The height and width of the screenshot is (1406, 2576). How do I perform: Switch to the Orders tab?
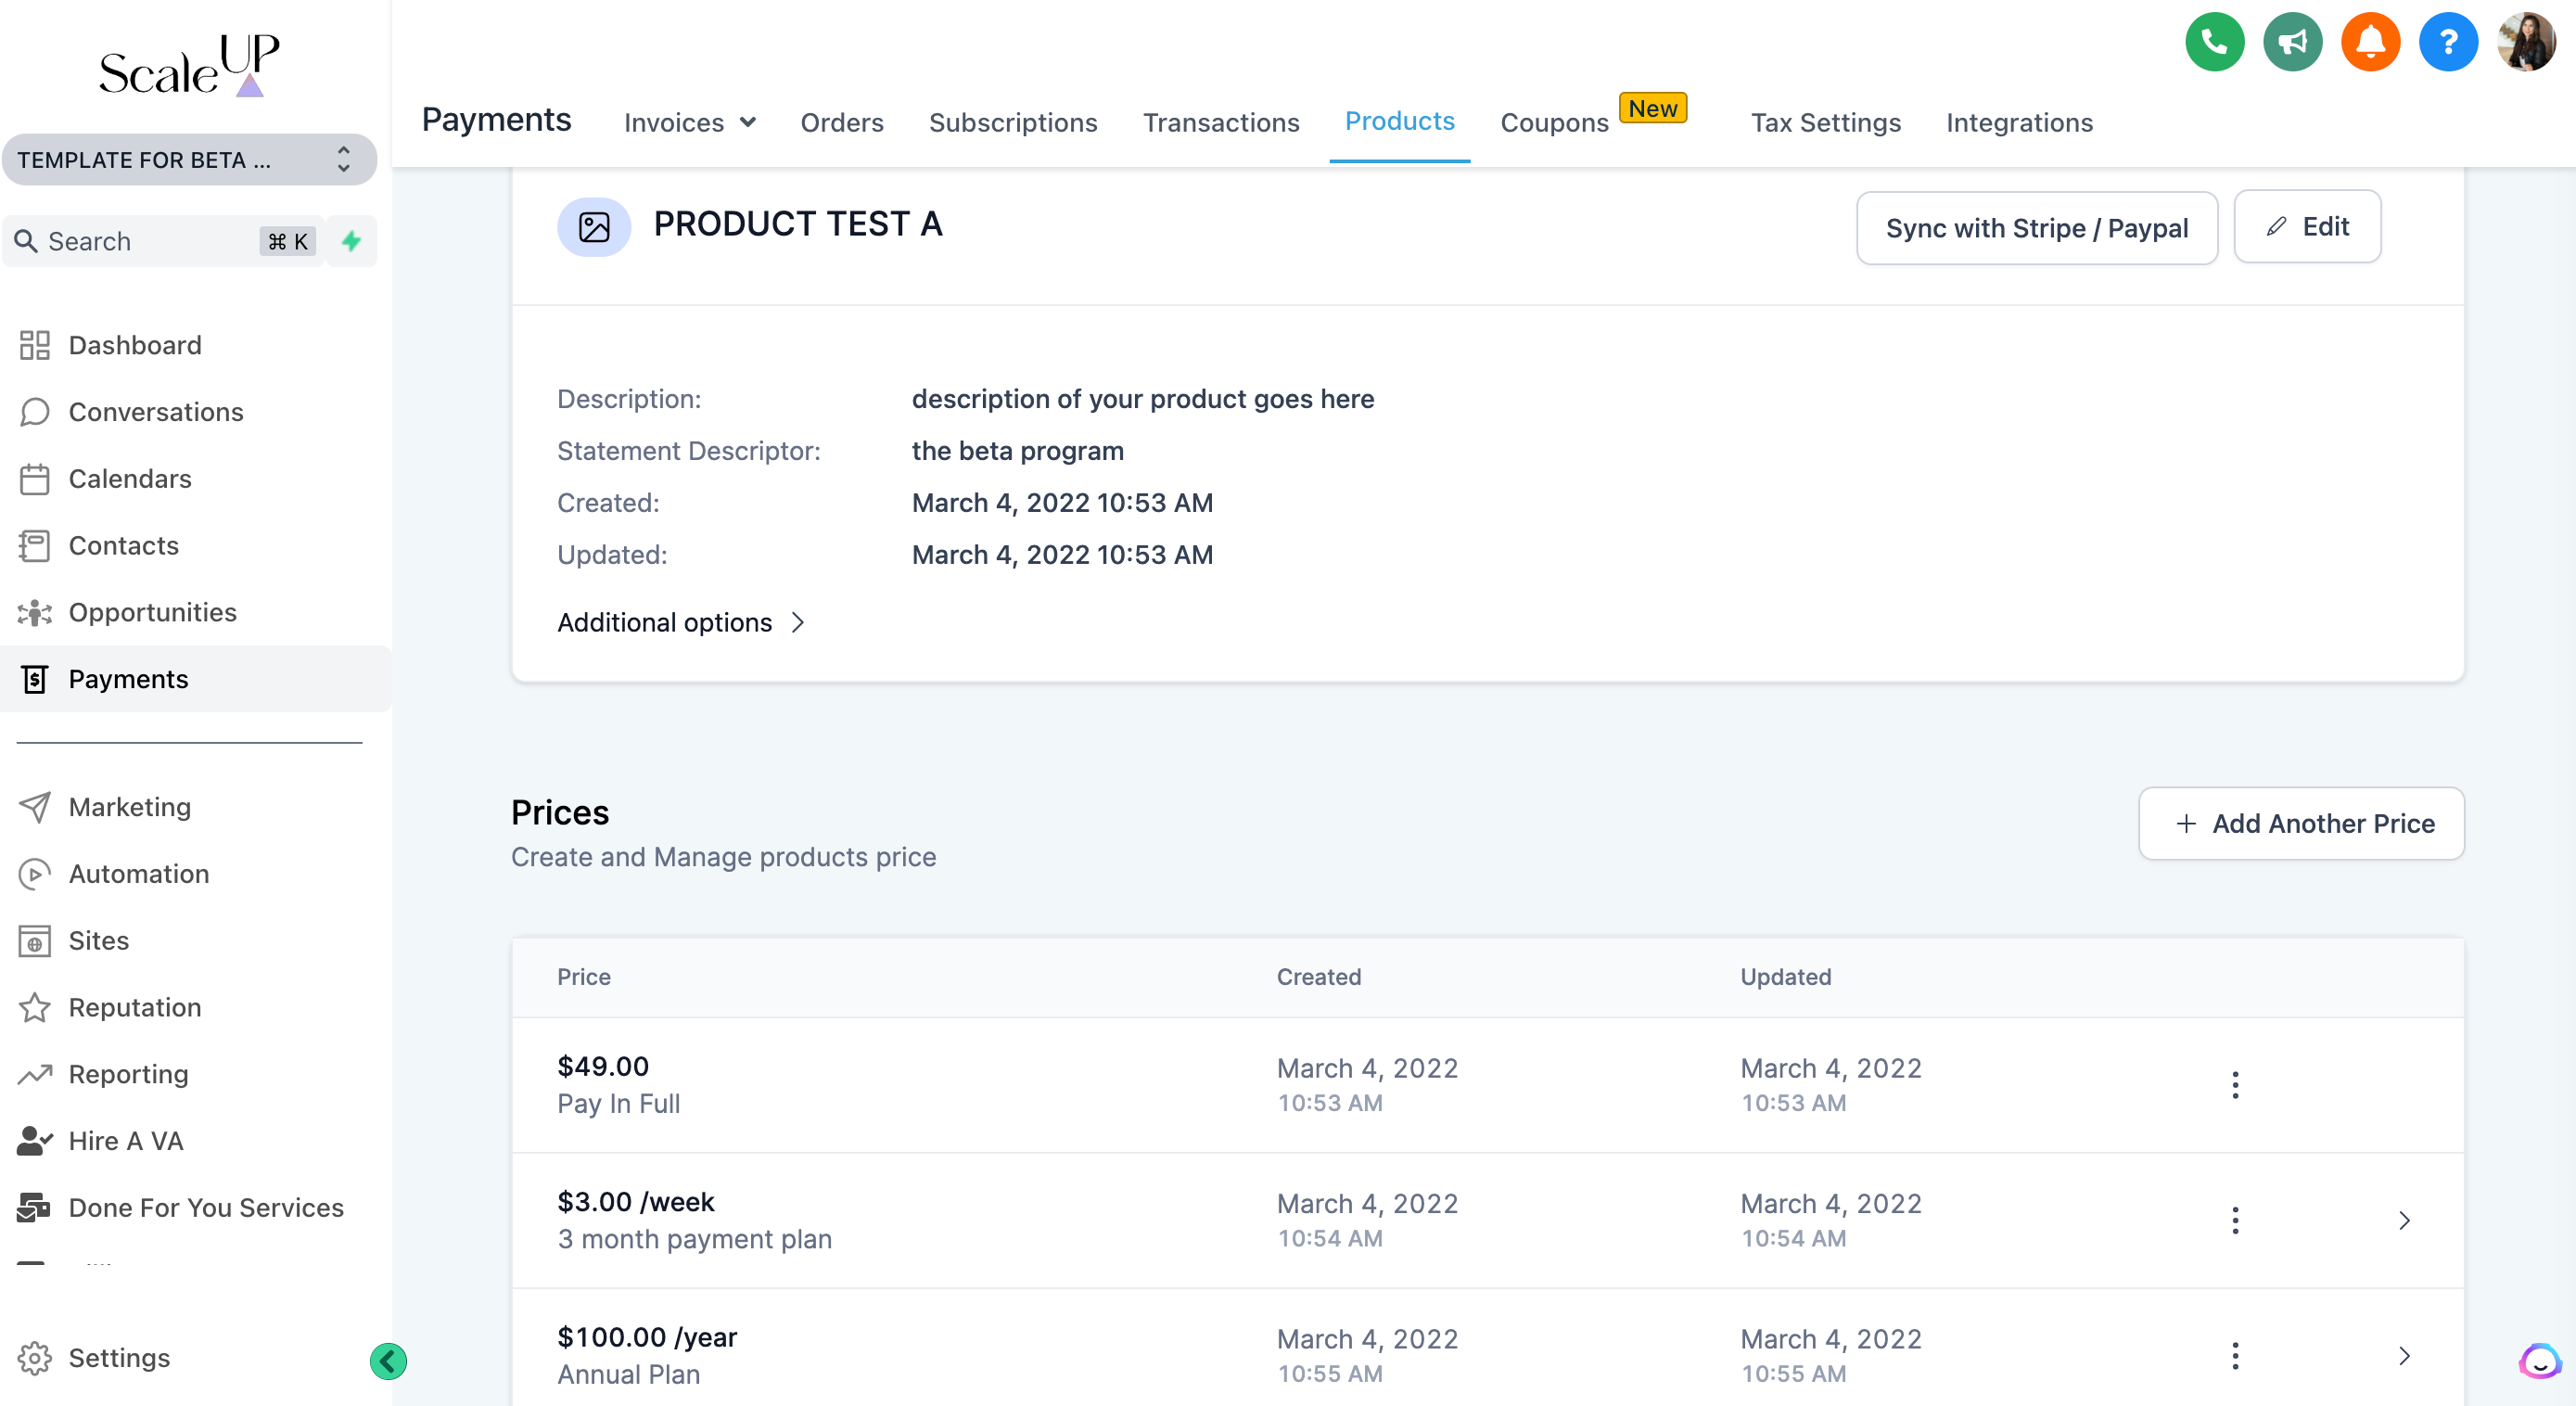tap(842, 122)
